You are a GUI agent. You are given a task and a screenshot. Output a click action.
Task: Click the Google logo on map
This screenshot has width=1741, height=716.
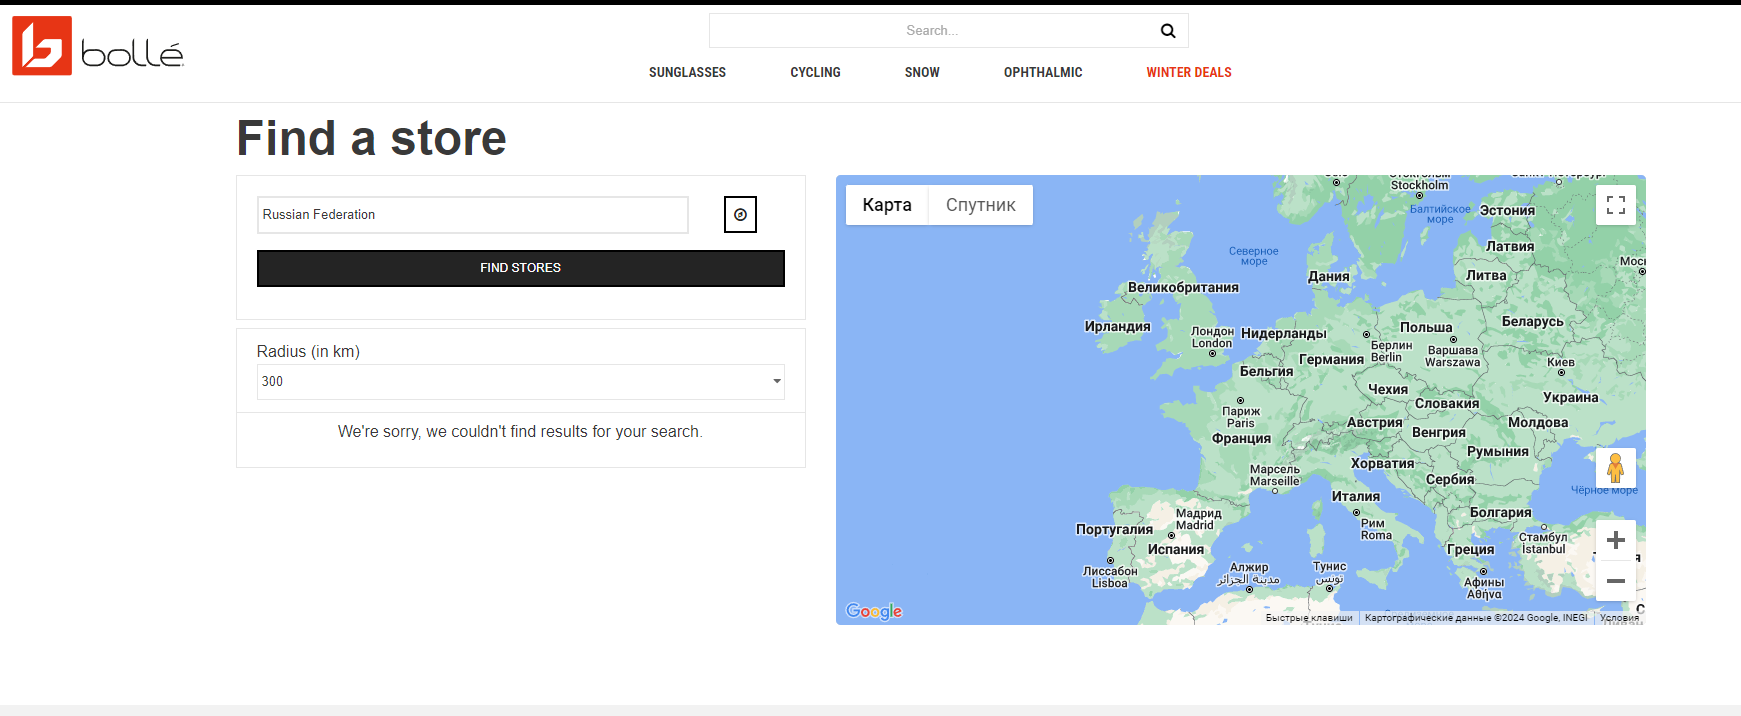[x=874, y=611]
